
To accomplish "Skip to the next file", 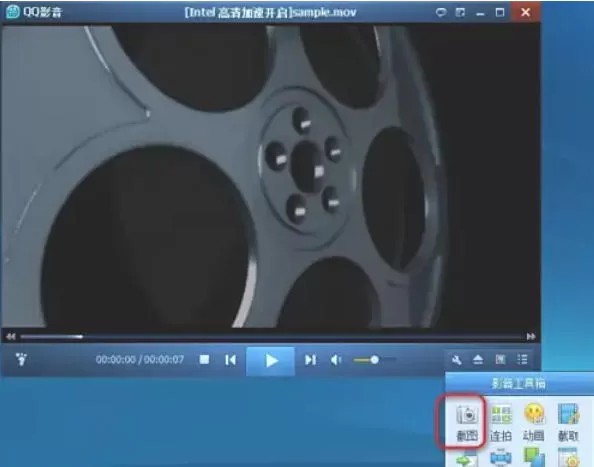I will [x=310, y=360].
